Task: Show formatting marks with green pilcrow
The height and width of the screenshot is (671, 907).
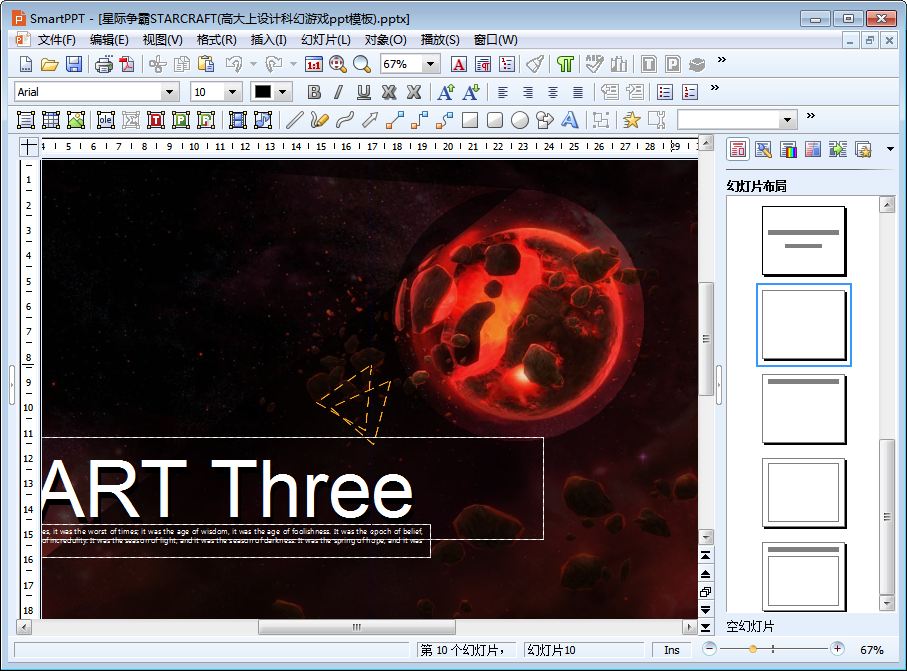Action: click(x=565, y=64)
